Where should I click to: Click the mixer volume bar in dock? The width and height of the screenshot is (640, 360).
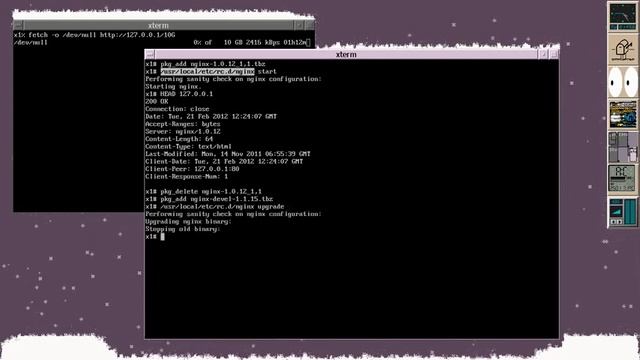630,211
